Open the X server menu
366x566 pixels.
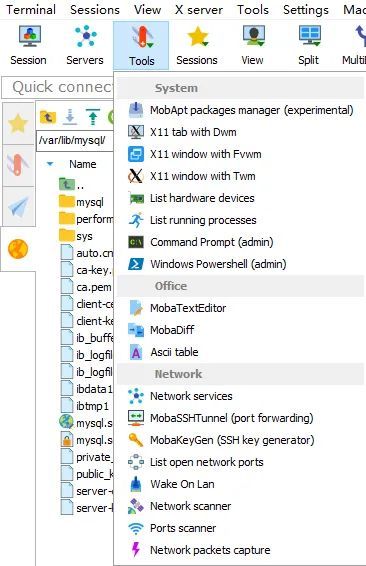(199, 10)
